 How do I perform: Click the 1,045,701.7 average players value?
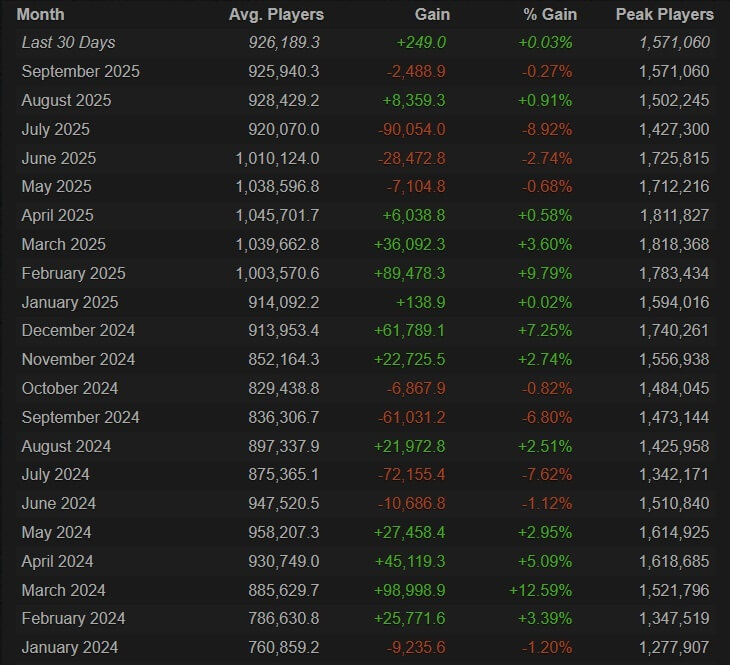point(277,215)
